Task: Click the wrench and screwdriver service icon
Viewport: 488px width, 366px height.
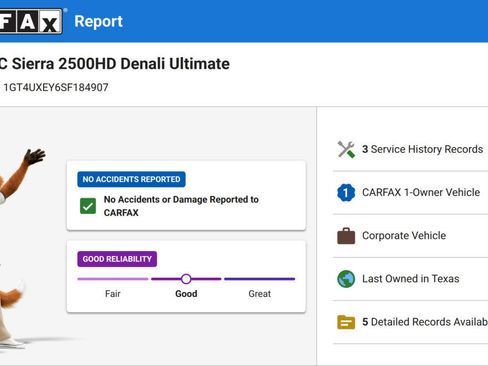Action: (346, 149)
